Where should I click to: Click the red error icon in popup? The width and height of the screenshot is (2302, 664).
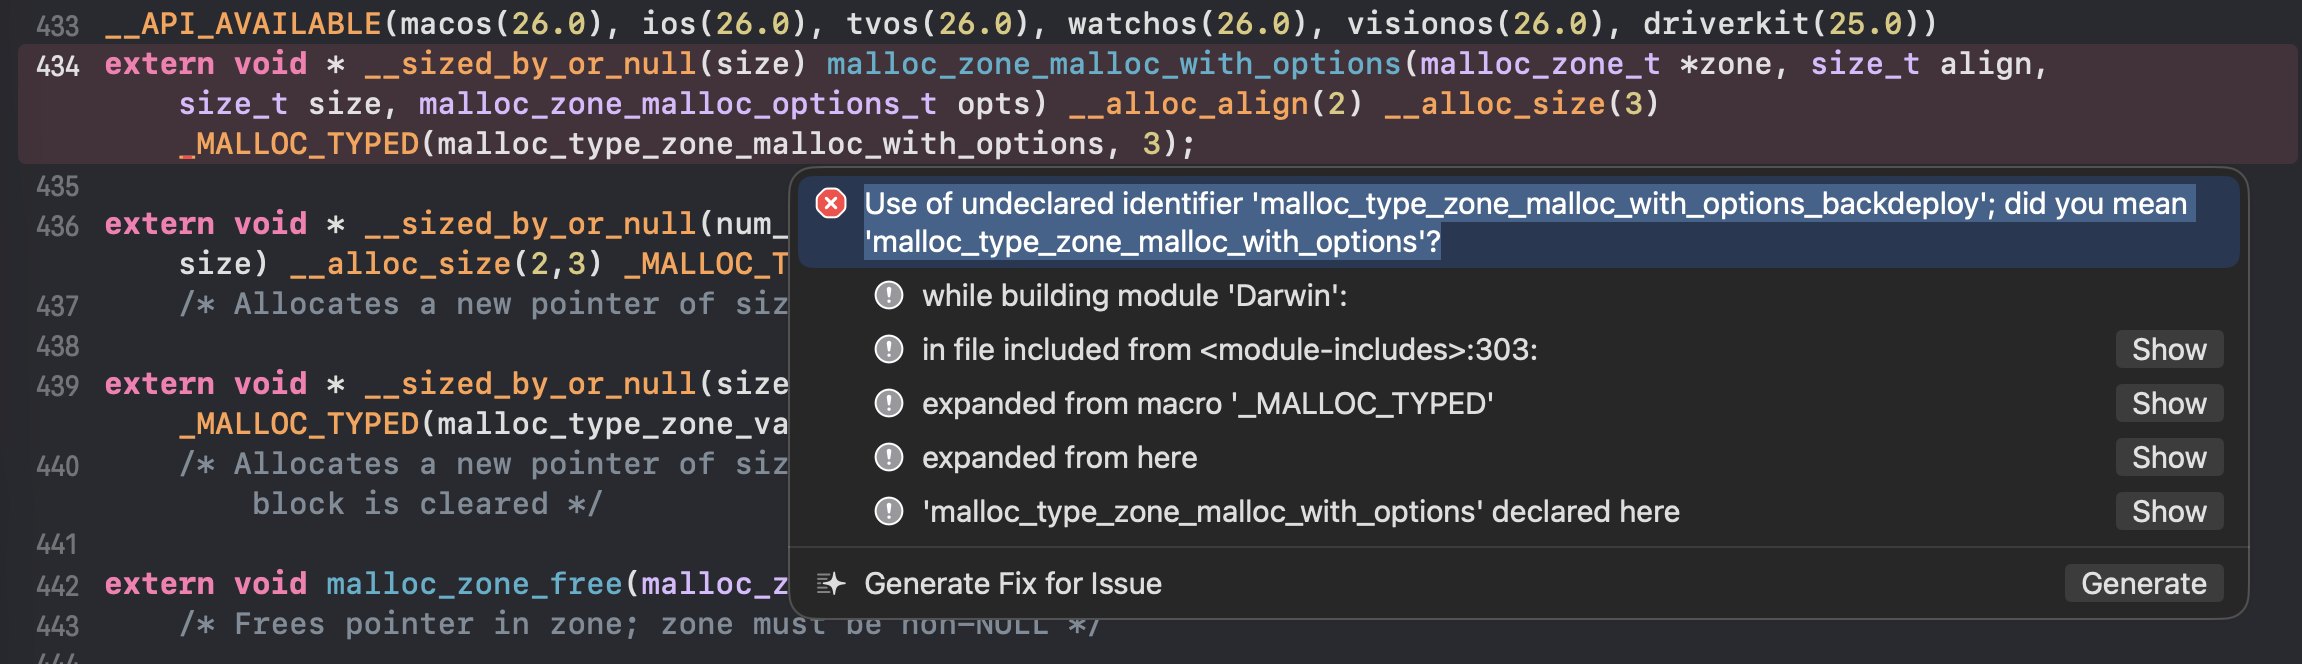pos(831,204)
